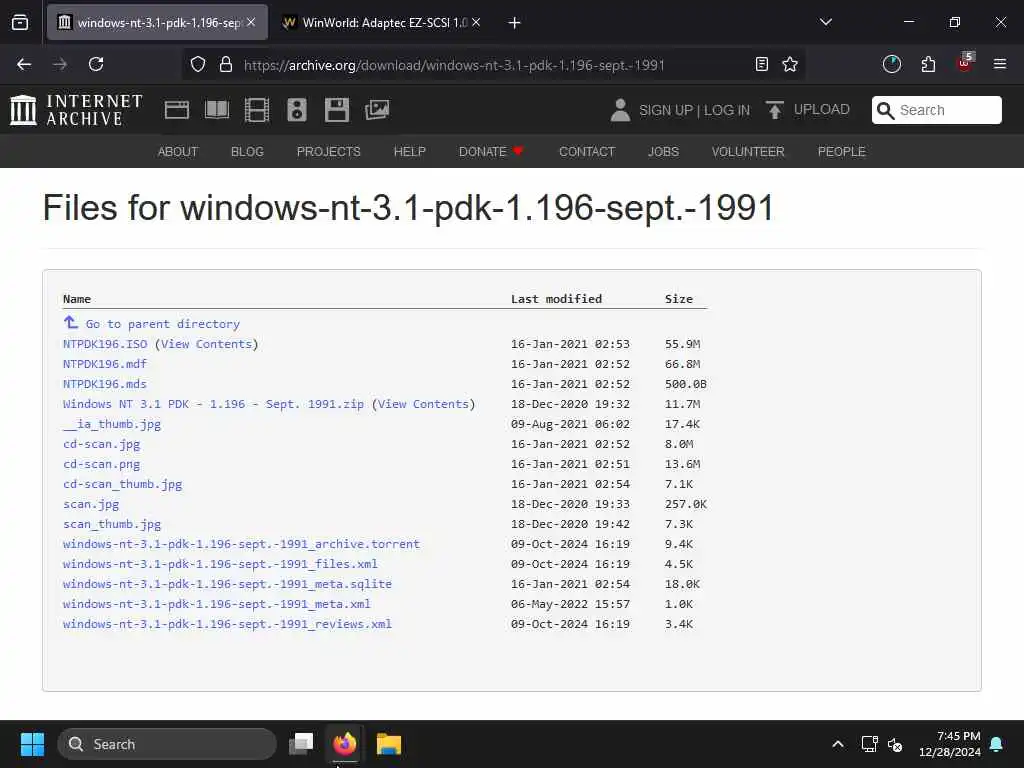Image resolution: width=1024 pixels, height=768 pixels.
Task: Open the ABOUT menu item
Action: [x=178, y=152]
